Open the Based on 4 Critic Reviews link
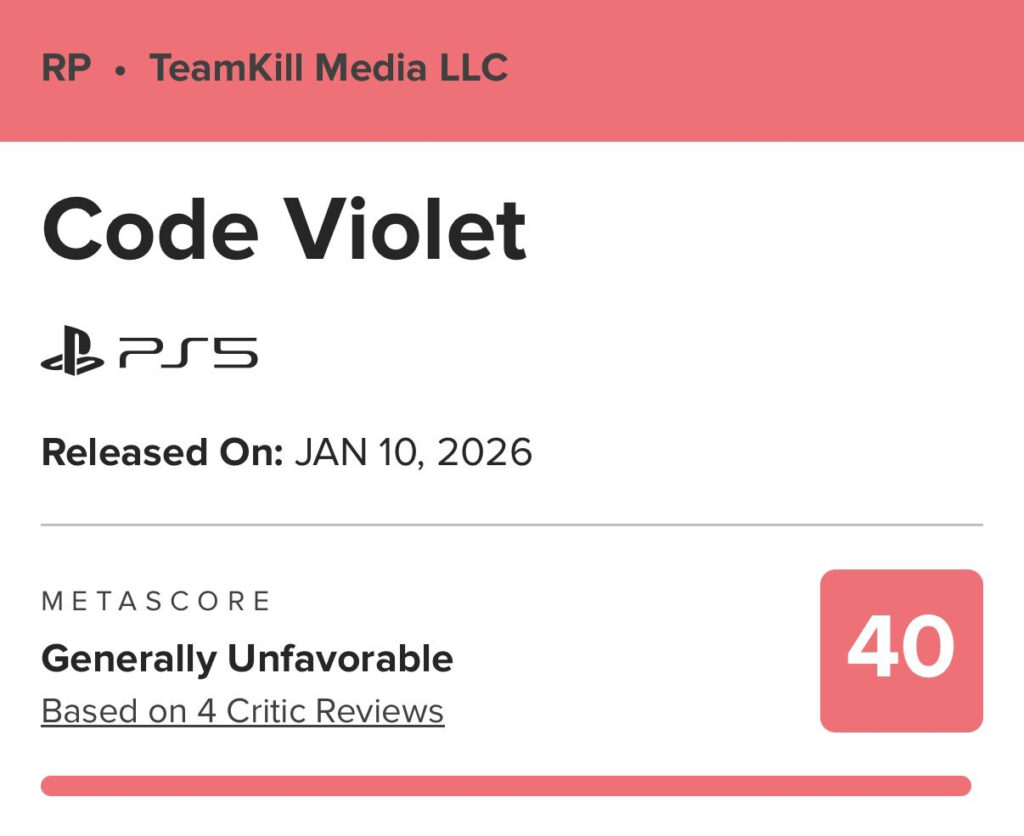This screenshot has height=836, width=1024. tap(242, 711)
